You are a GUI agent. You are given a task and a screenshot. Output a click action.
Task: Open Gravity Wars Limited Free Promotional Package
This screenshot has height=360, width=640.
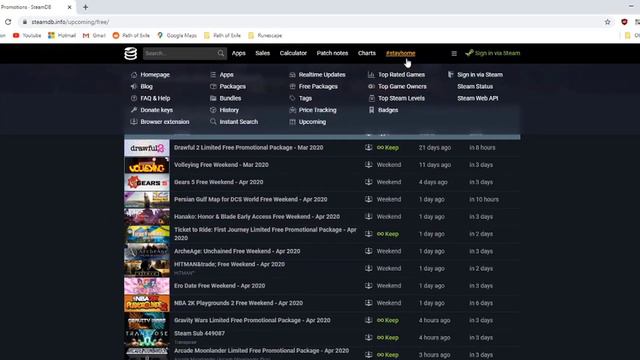[x=252, y=320]
